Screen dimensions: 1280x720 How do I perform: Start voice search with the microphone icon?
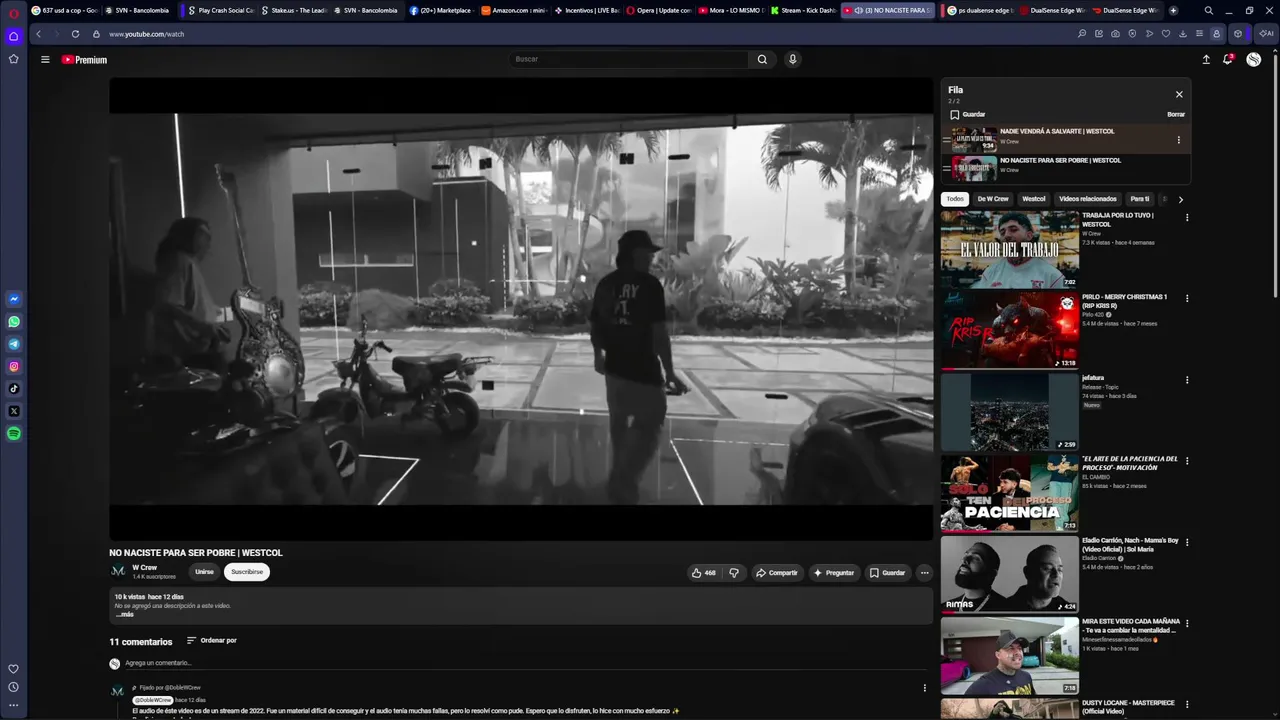point(793,60)
